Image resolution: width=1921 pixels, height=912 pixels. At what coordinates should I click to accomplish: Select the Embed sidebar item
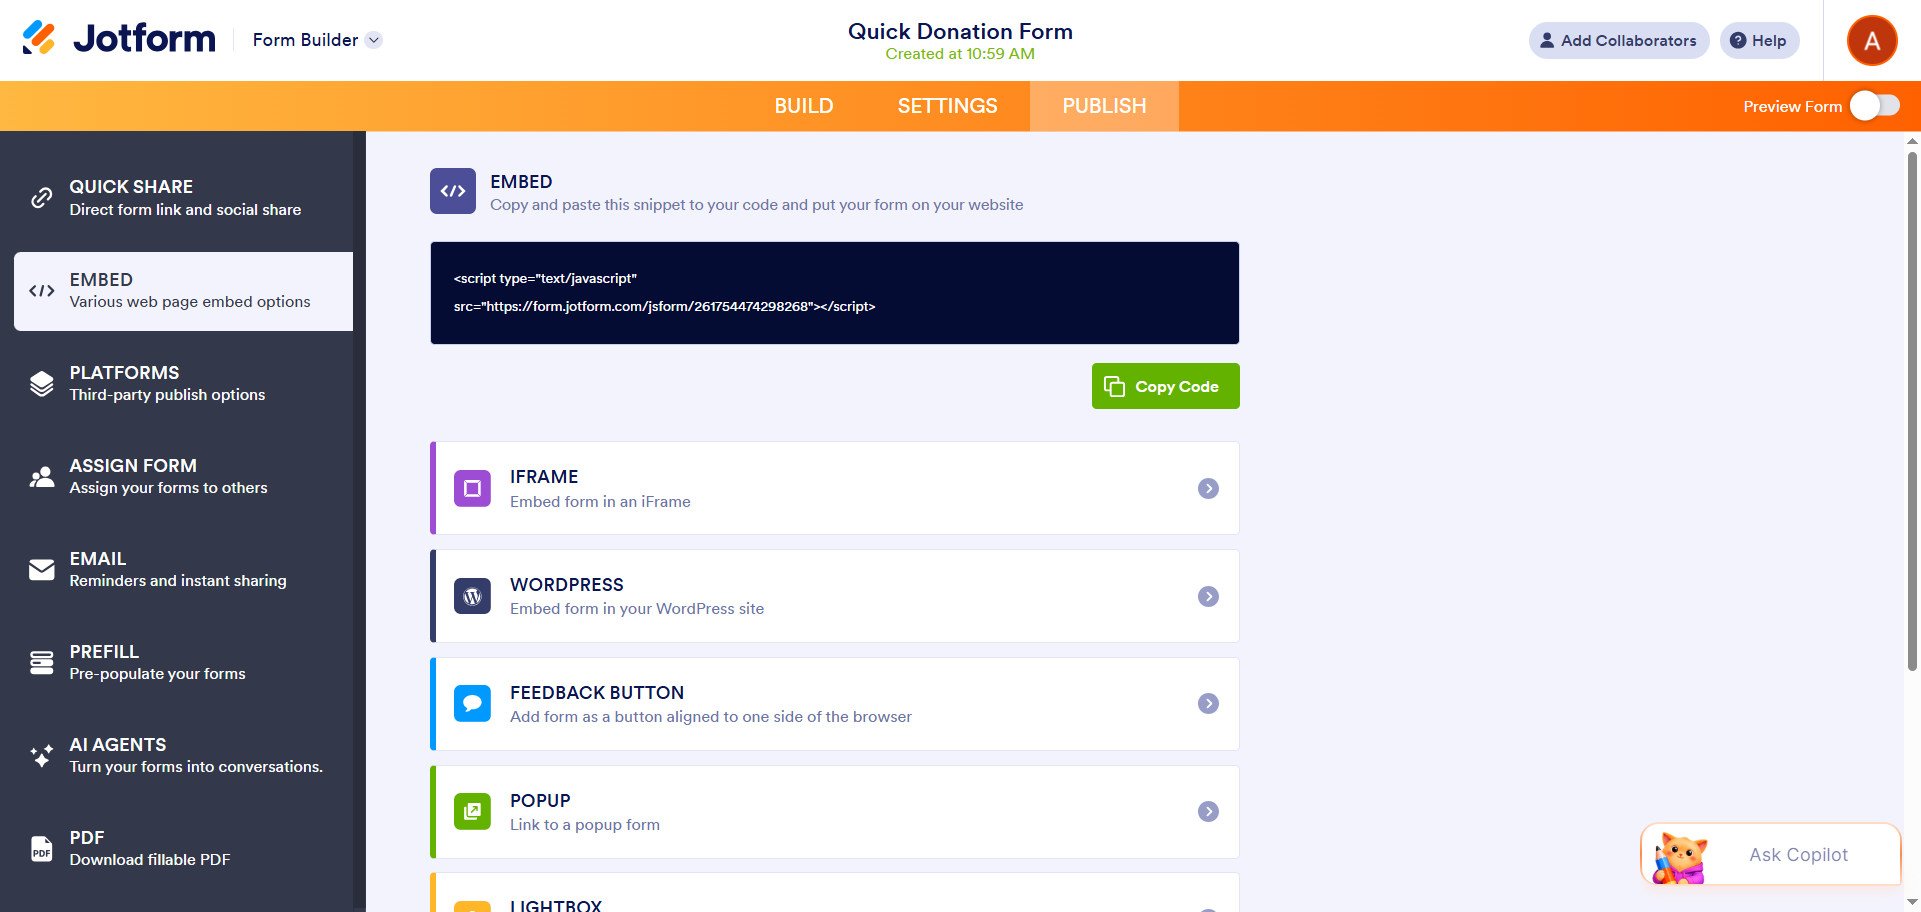(x=183, y=291)
